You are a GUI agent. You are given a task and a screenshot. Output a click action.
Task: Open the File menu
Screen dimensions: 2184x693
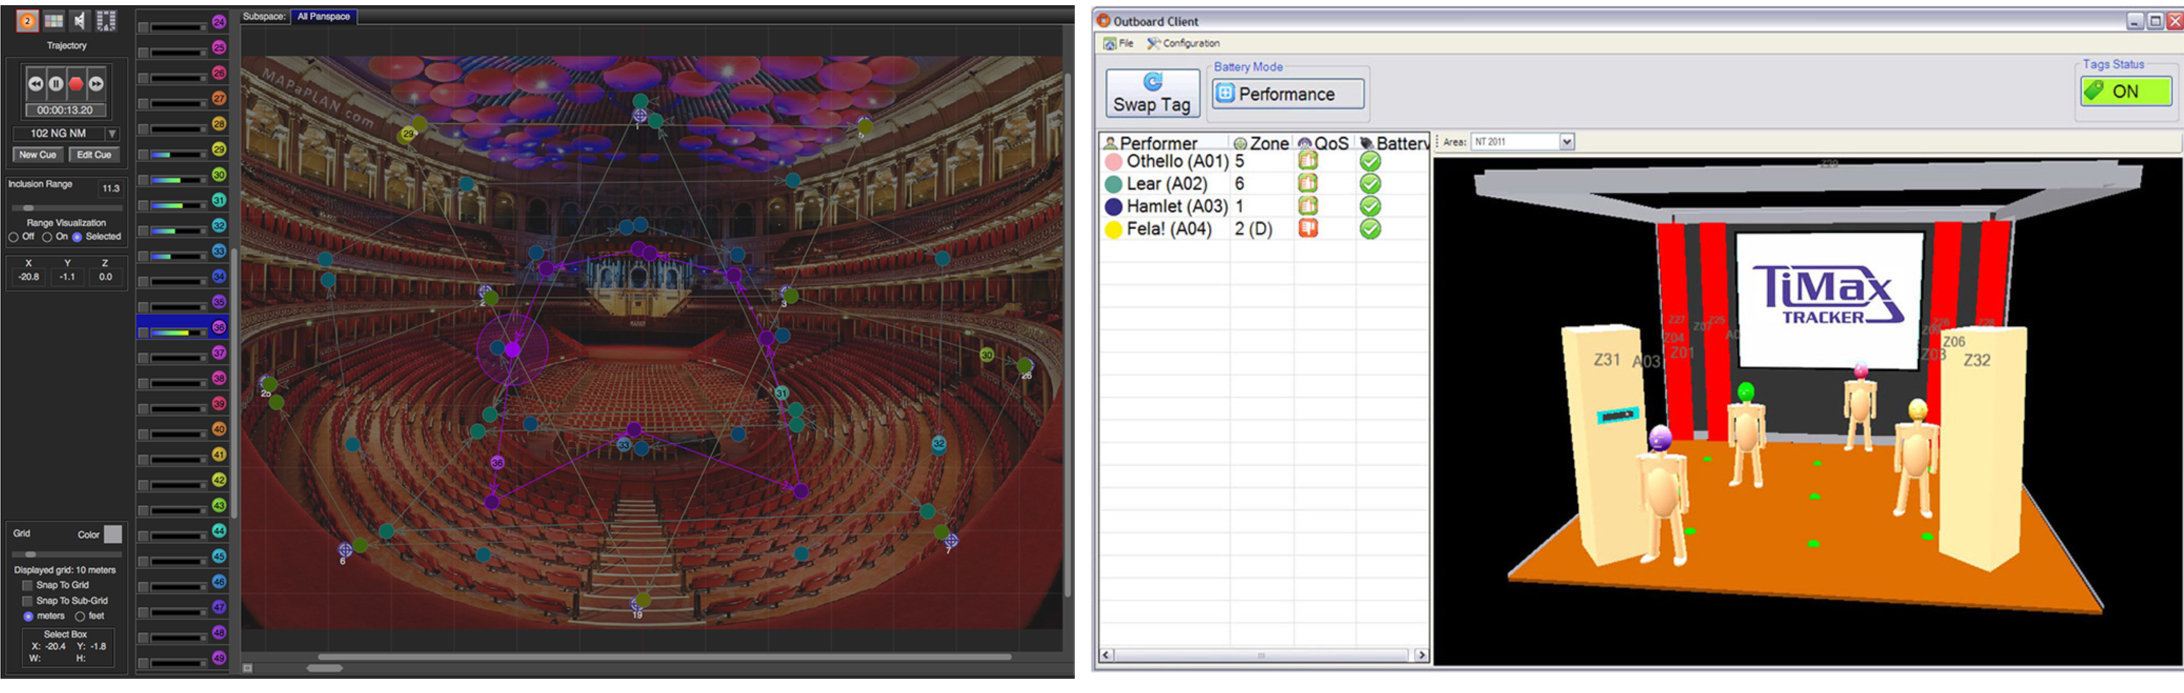(1119, 43)
